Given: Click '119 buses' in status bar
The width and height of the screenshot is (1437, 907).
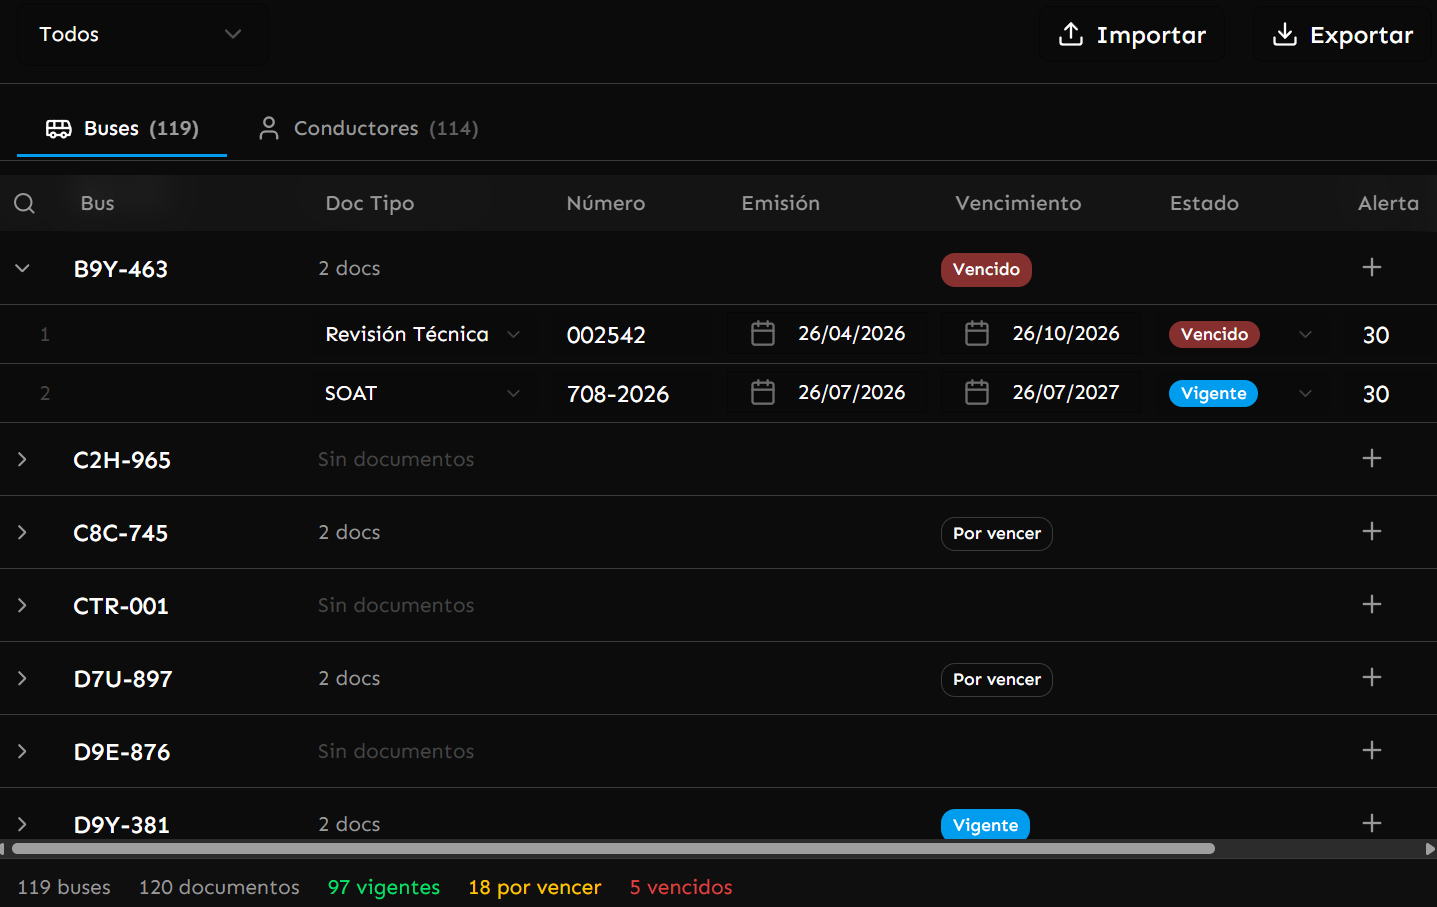Looking at the screenshot, I should [64, 887].
